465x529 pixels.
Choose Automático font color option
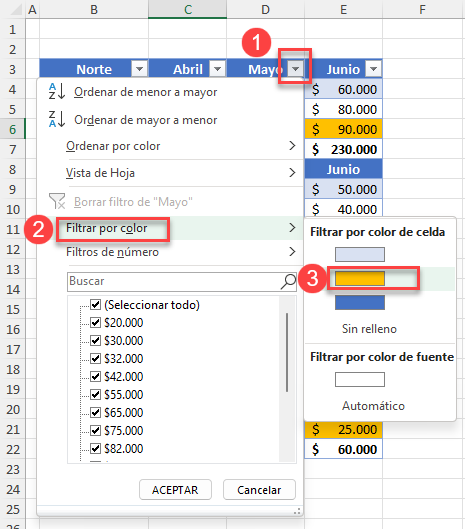[373, 406]
